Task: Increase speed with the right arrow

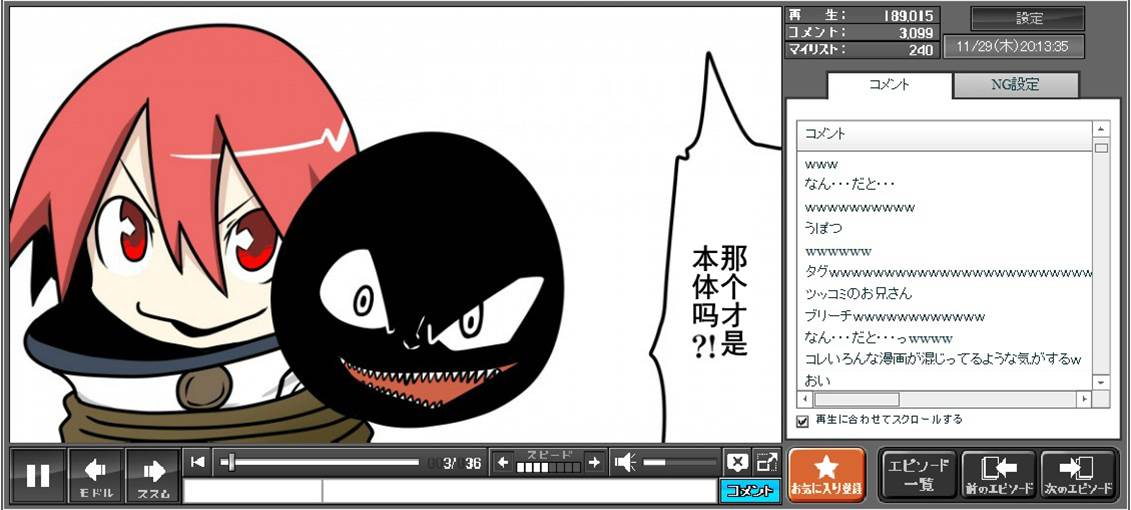Action: click(594, 462)
